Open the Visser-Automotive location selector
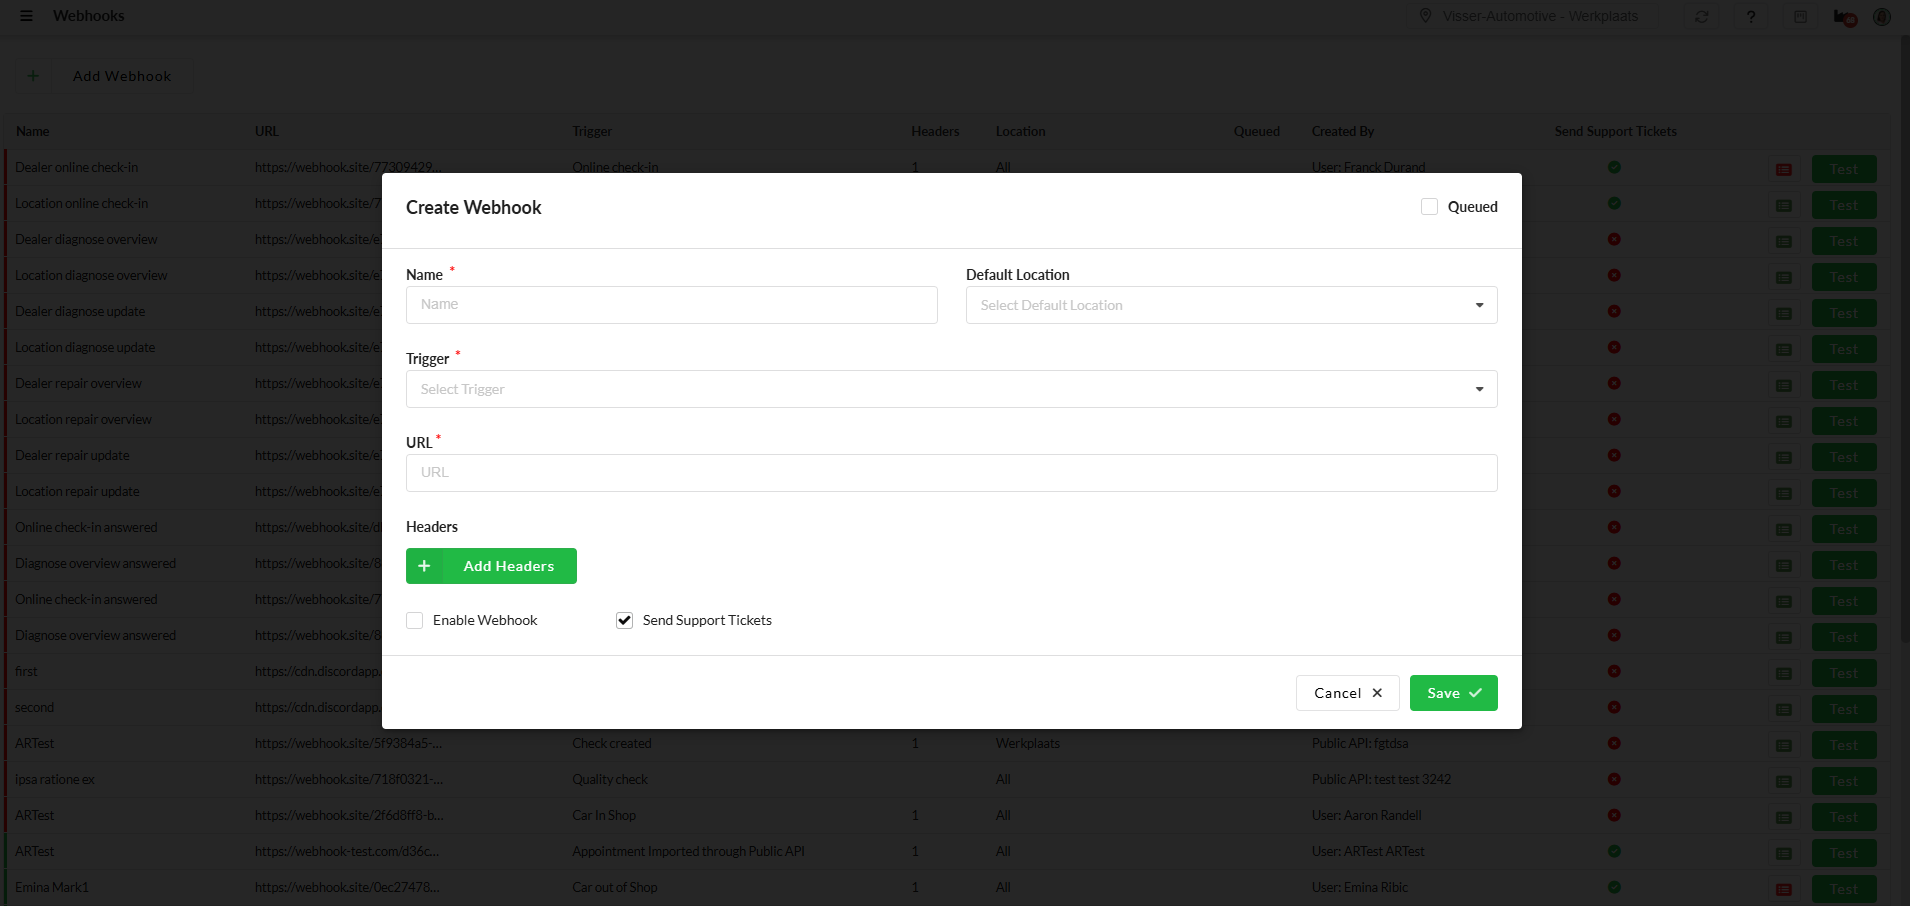The height and width of the screenshot is (906, 1910). pos(1528,17)
